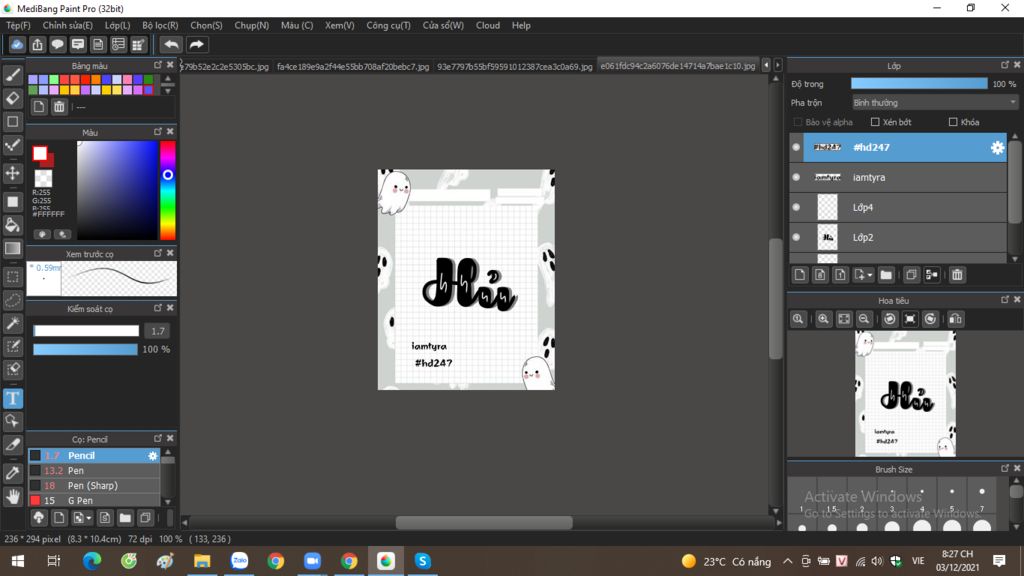1024x576 pixels.
Task: Activate the rectangular Select tool
Action: (12, 277)
